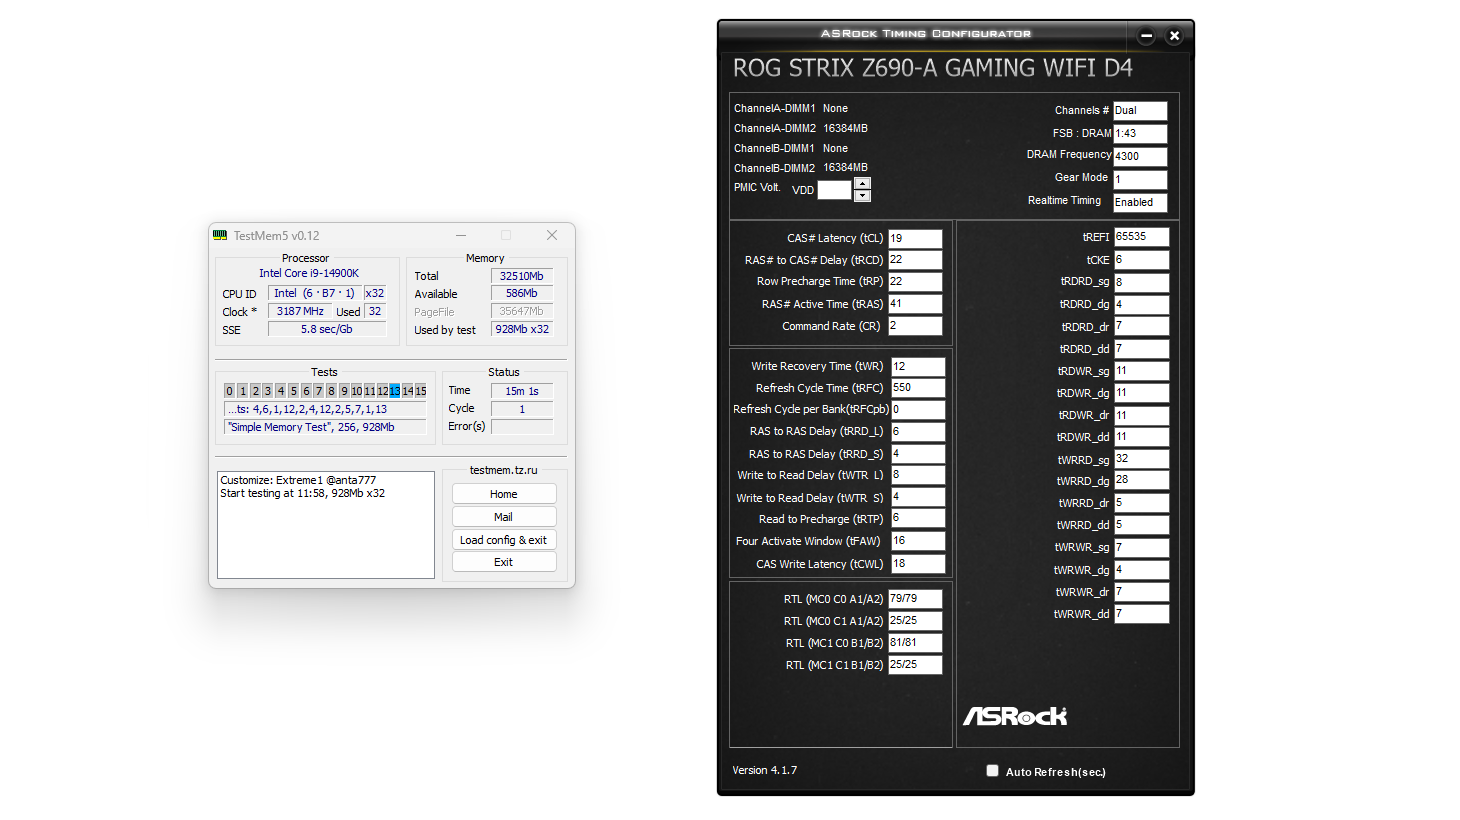Click the Mail button in TestMem5

(504, 517)
